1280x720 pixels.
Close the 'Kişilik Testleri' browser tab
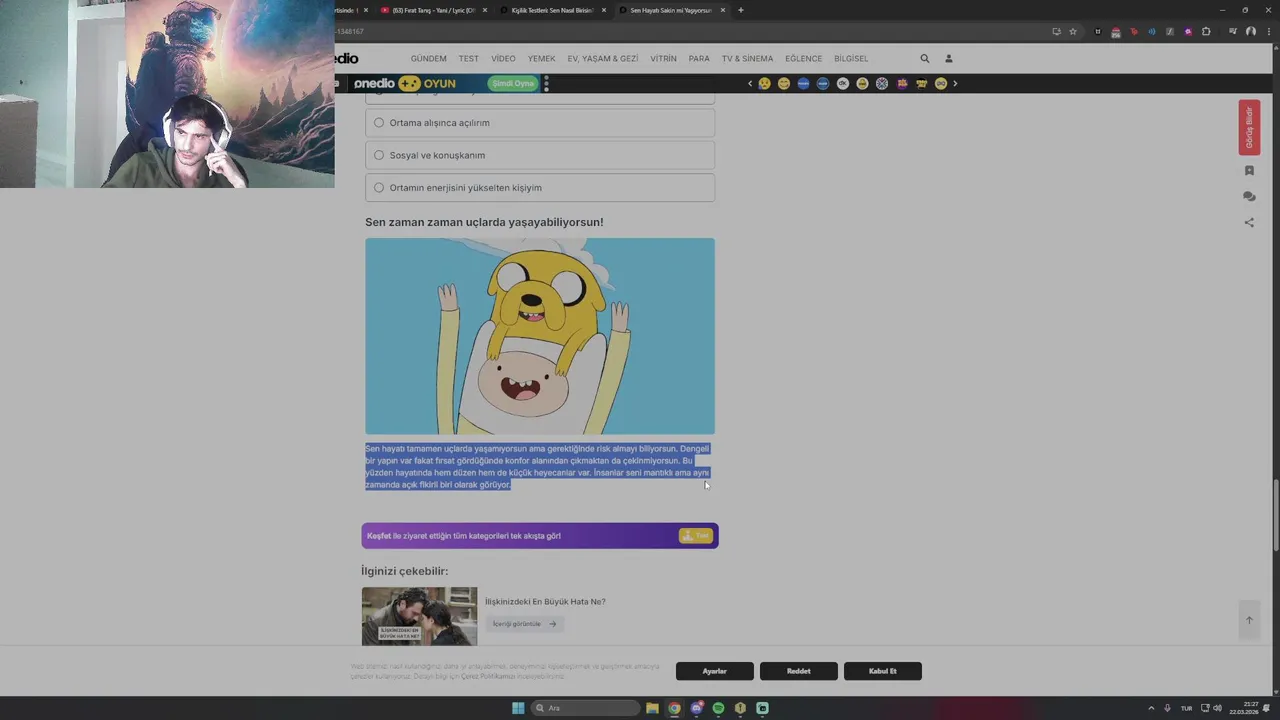[x=604, y=10]
